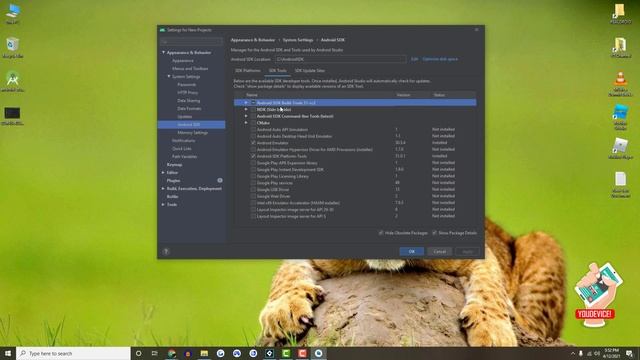Screen dimensions: 640x360
Task: Click the OK button
Action: (411, 251)
